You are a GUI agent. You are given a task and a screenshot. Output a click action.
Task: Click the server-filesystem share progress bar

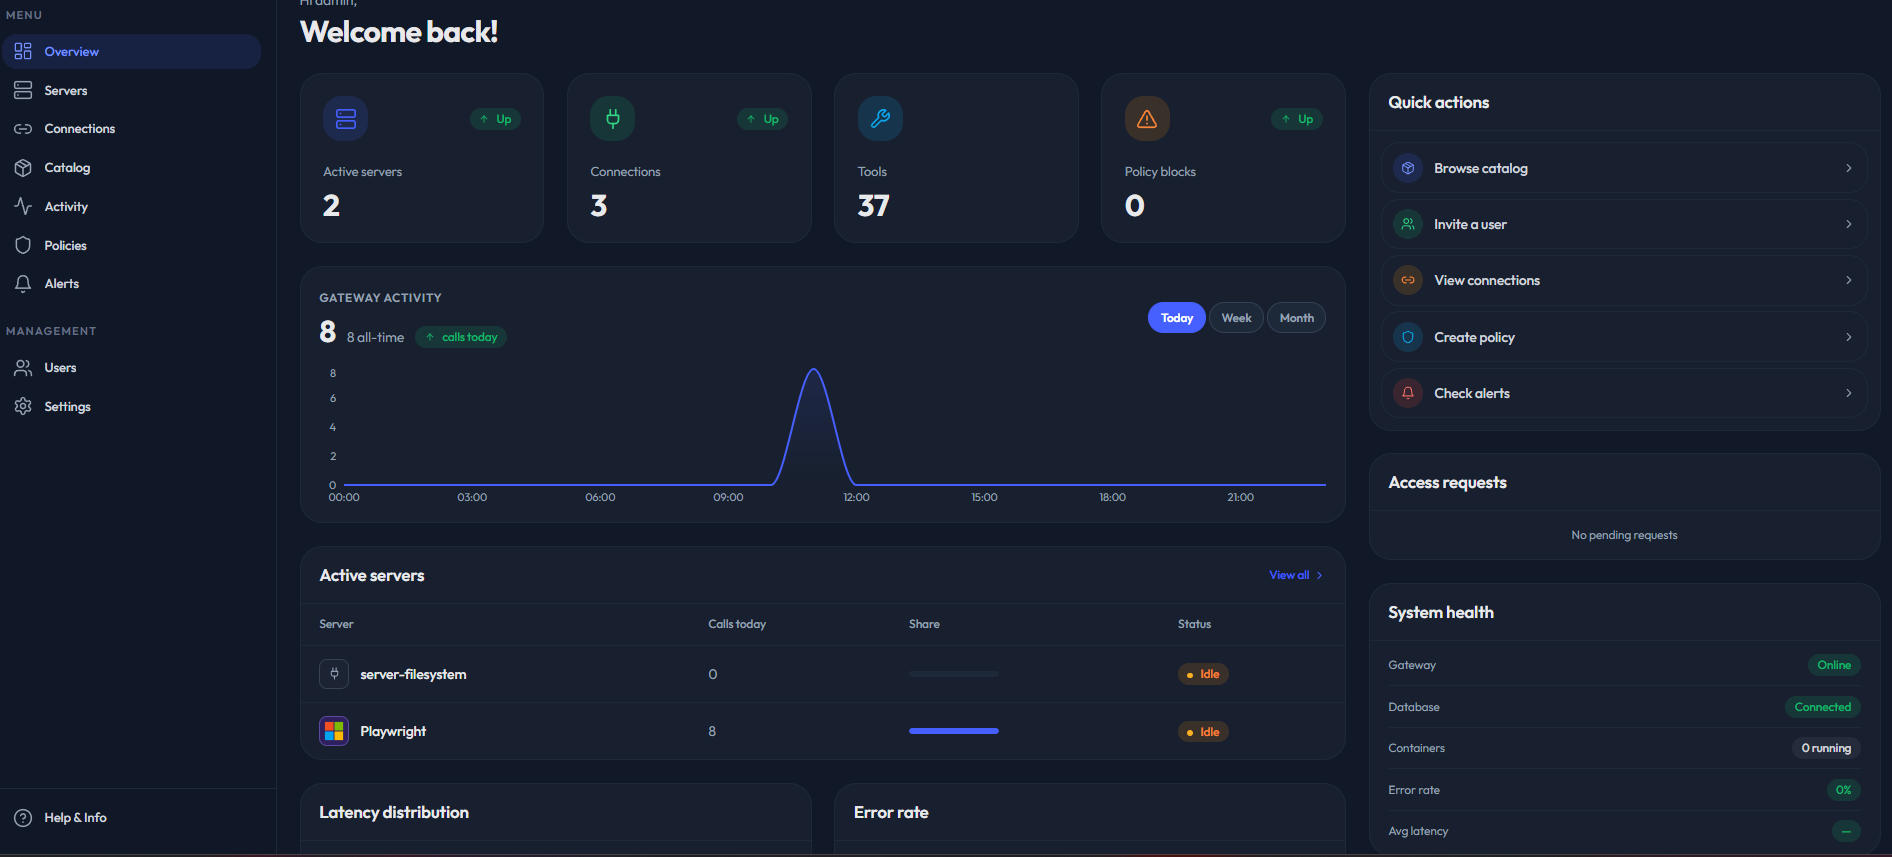954,674
